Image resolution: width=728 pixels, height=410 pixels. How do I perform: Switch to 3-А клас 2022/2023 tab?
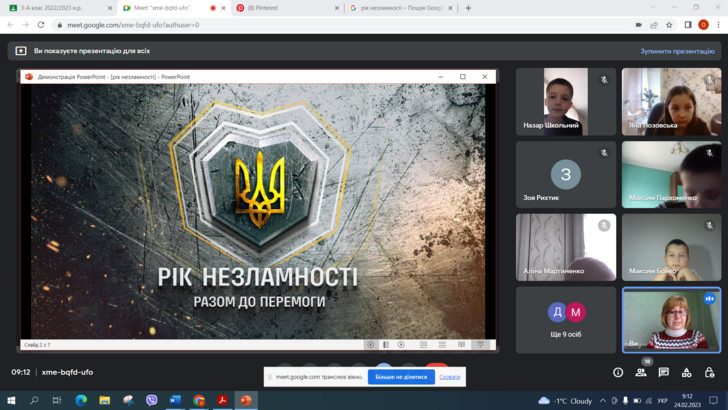58,8
